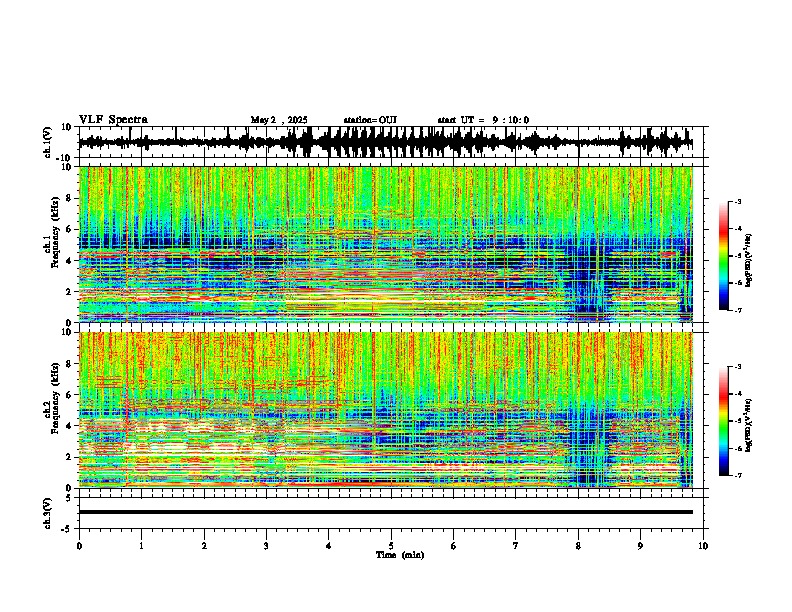
Task: Click time axis tick label "0"
Action: pos(79,546)
